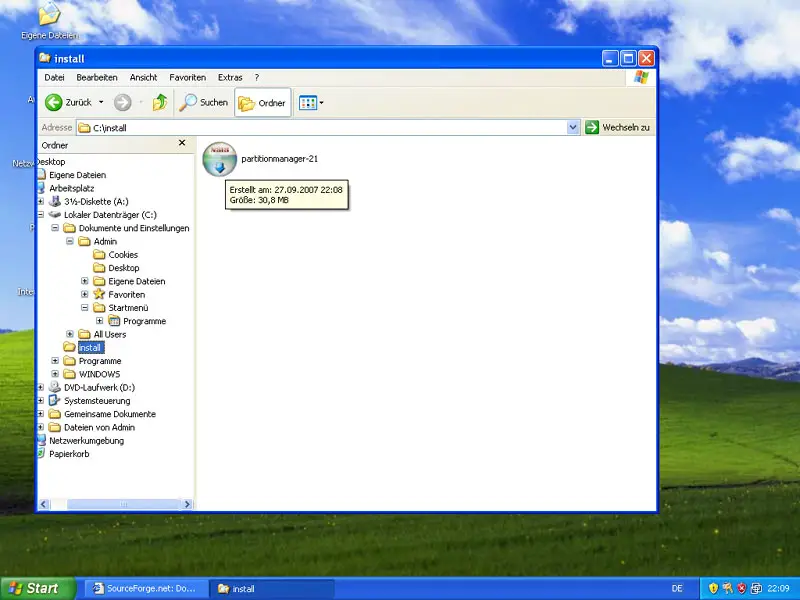
Task: Open the ? help menu
Action: click(257, 78)
